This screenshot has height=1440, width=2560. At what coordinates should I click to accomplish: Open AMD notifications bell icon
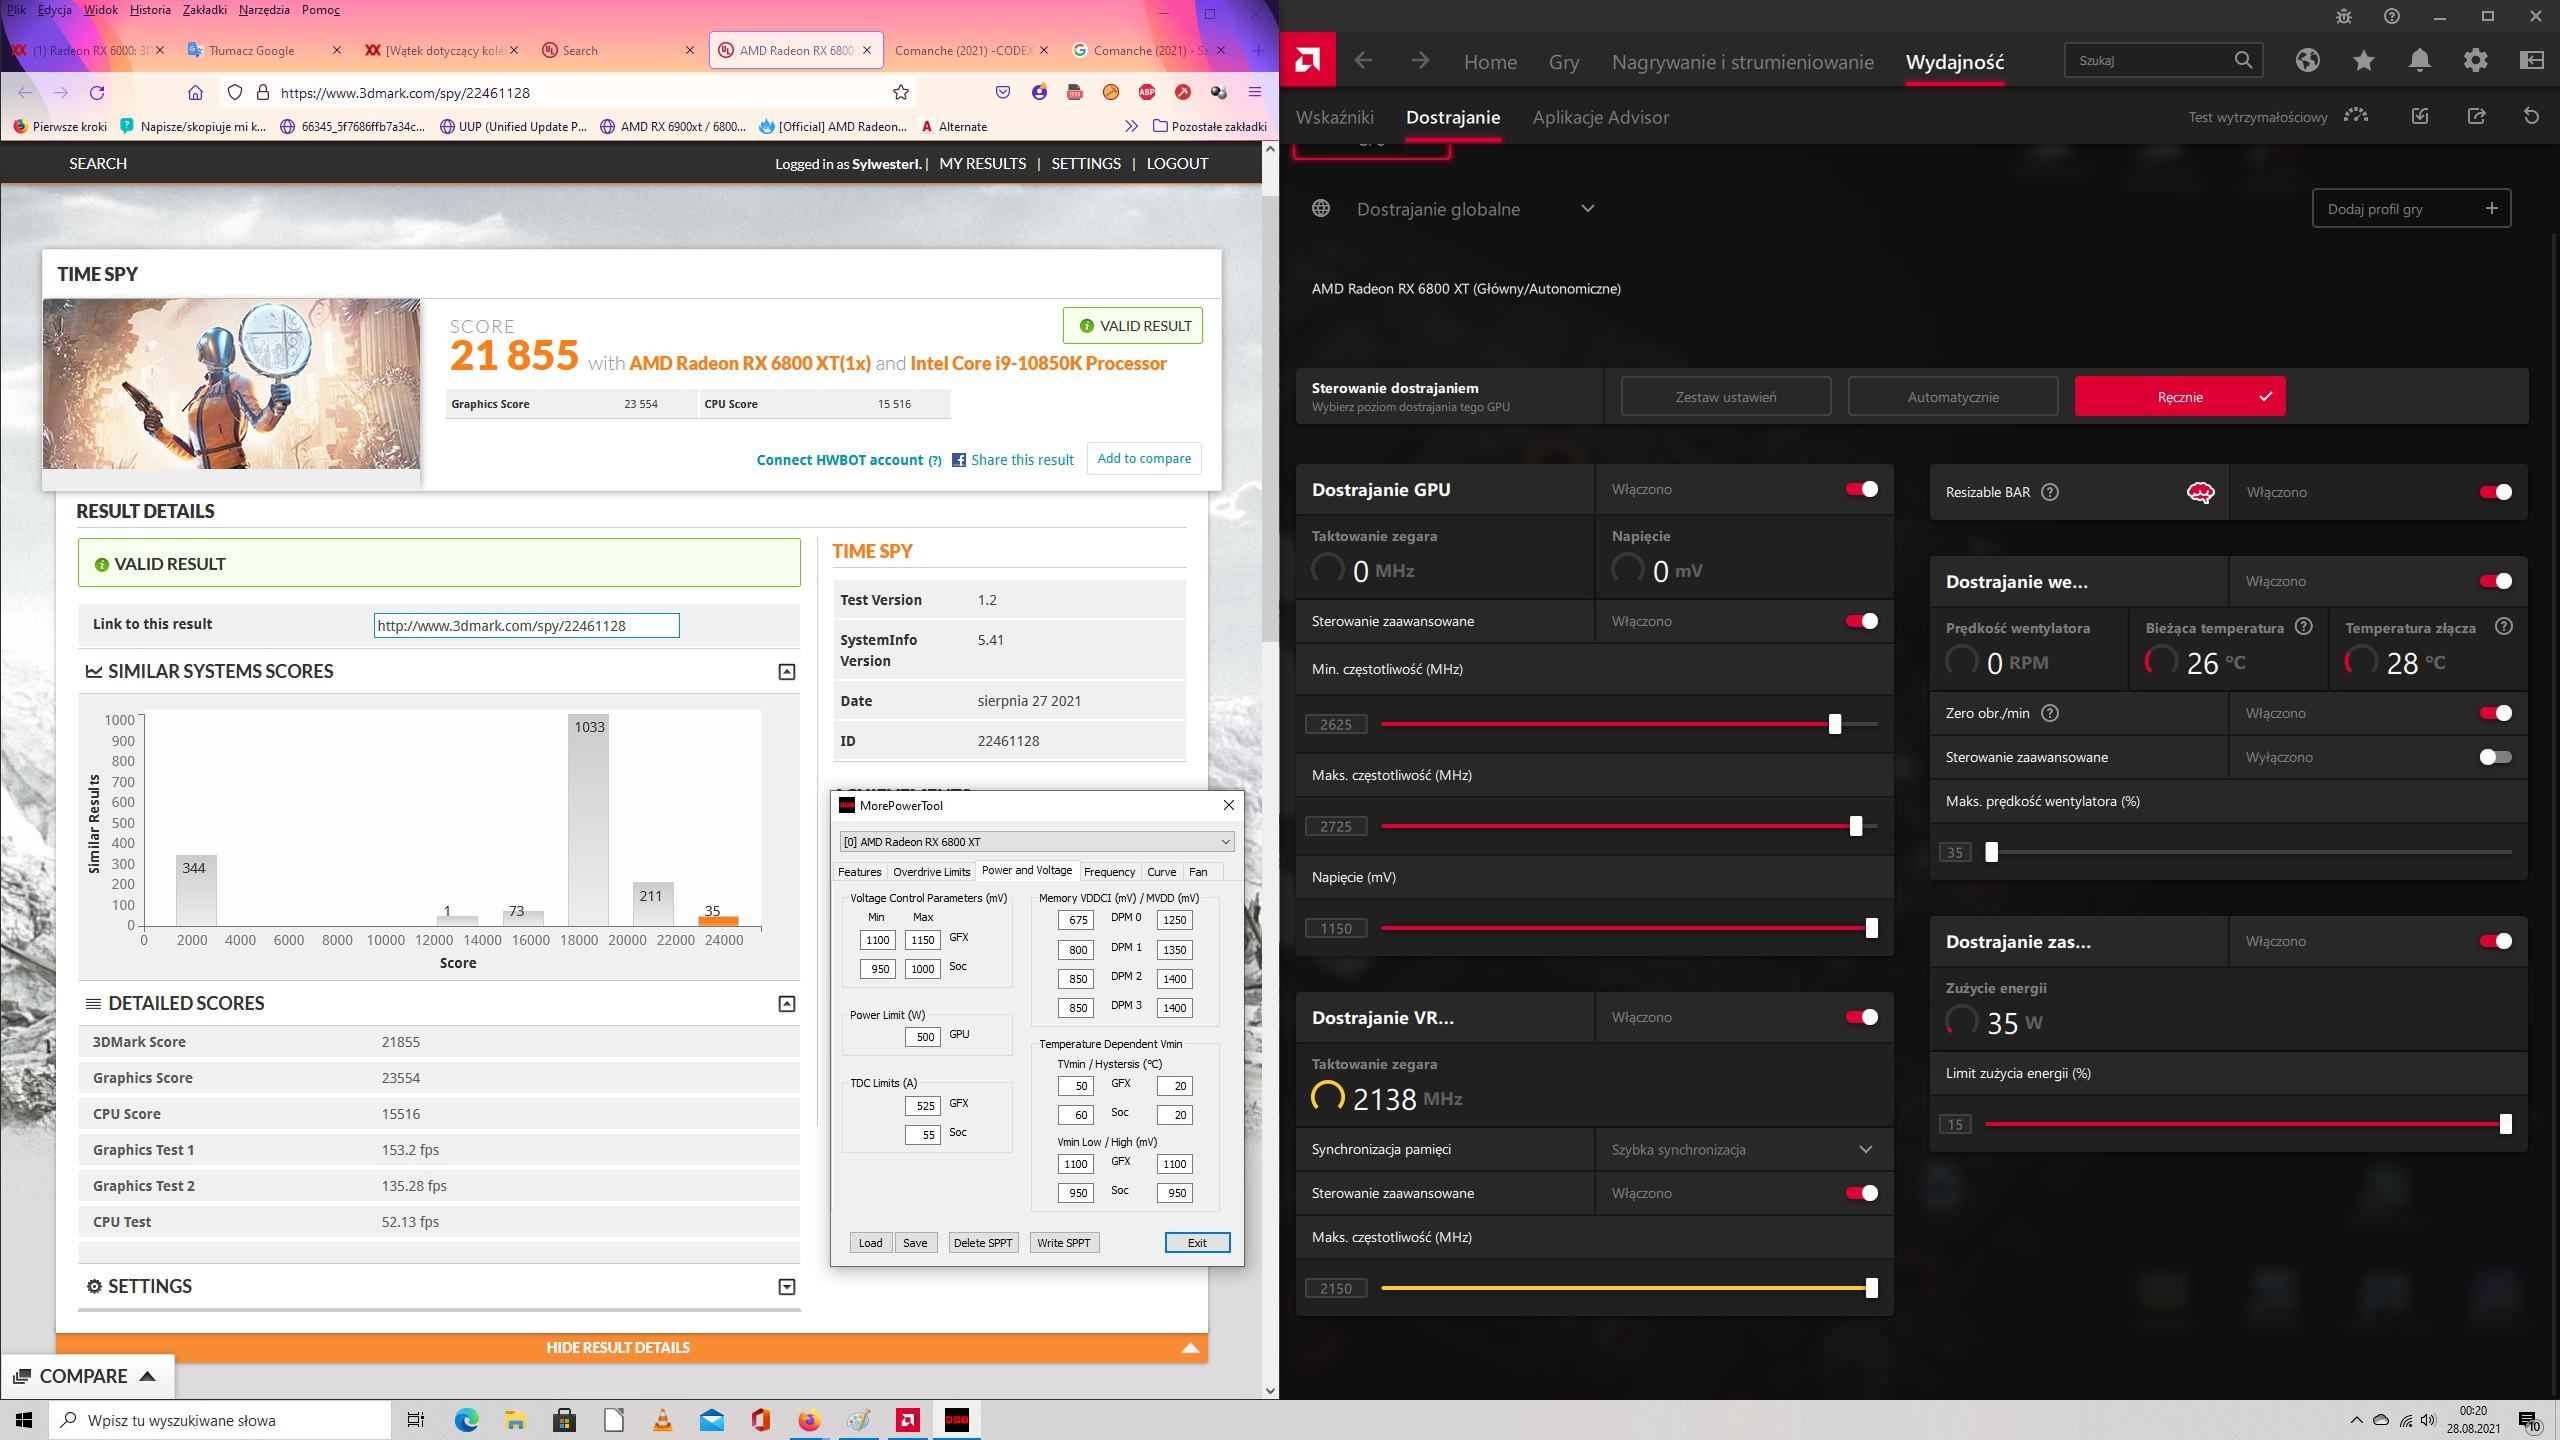pyautogui.click(x=2419, y=61)
